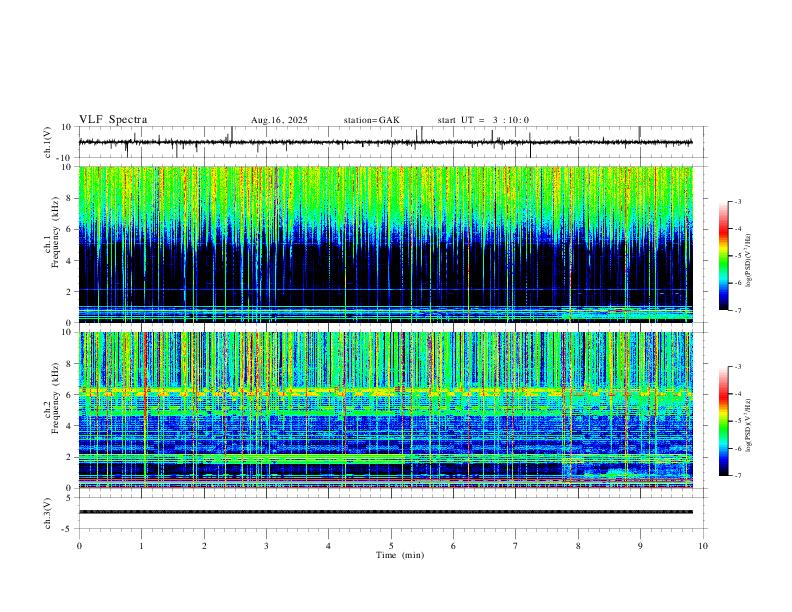
Task: Click the lower colorbar '-5' tick label
Action: [737, 421]
